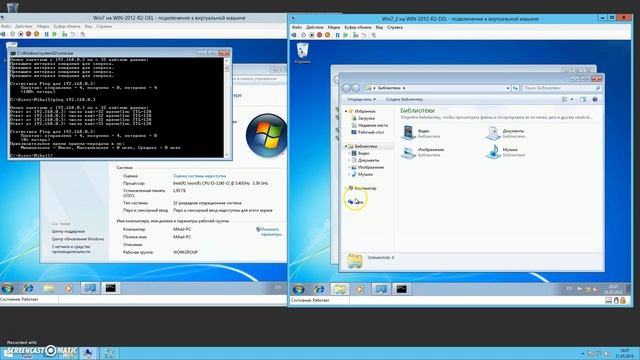The height and width of the screenshot is (360, 640).
Task: Select Компьютер in navigation tree
Action: click(x=362, y=188)
